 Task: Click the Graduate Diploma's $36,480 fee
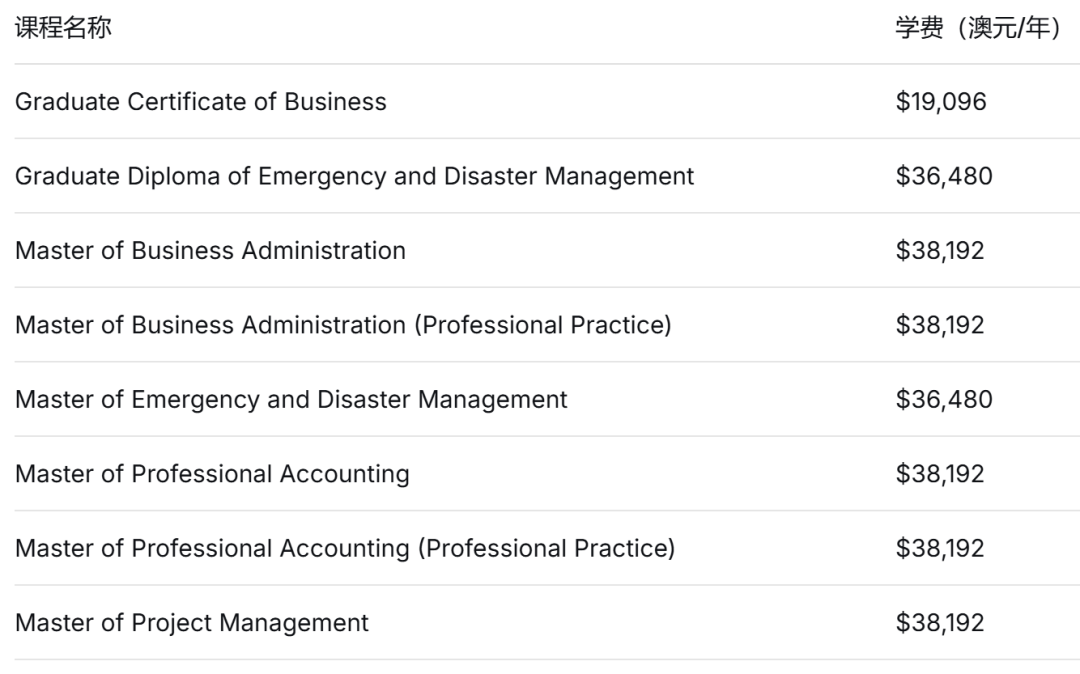click(944, 176)
